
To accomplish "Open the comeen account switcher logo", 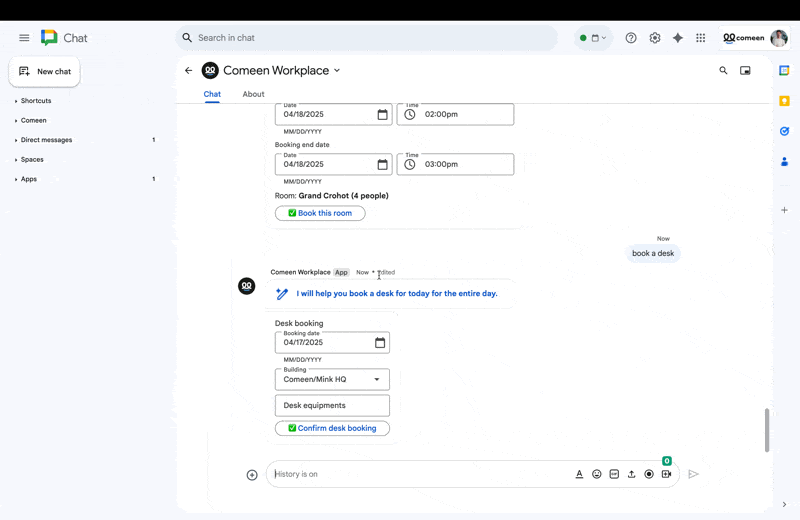I will 743,38.
